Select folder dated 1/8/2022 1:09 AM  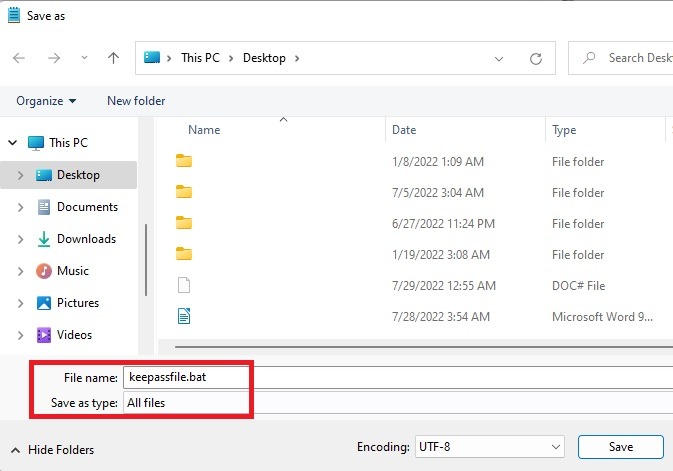[x=184, y=161]
